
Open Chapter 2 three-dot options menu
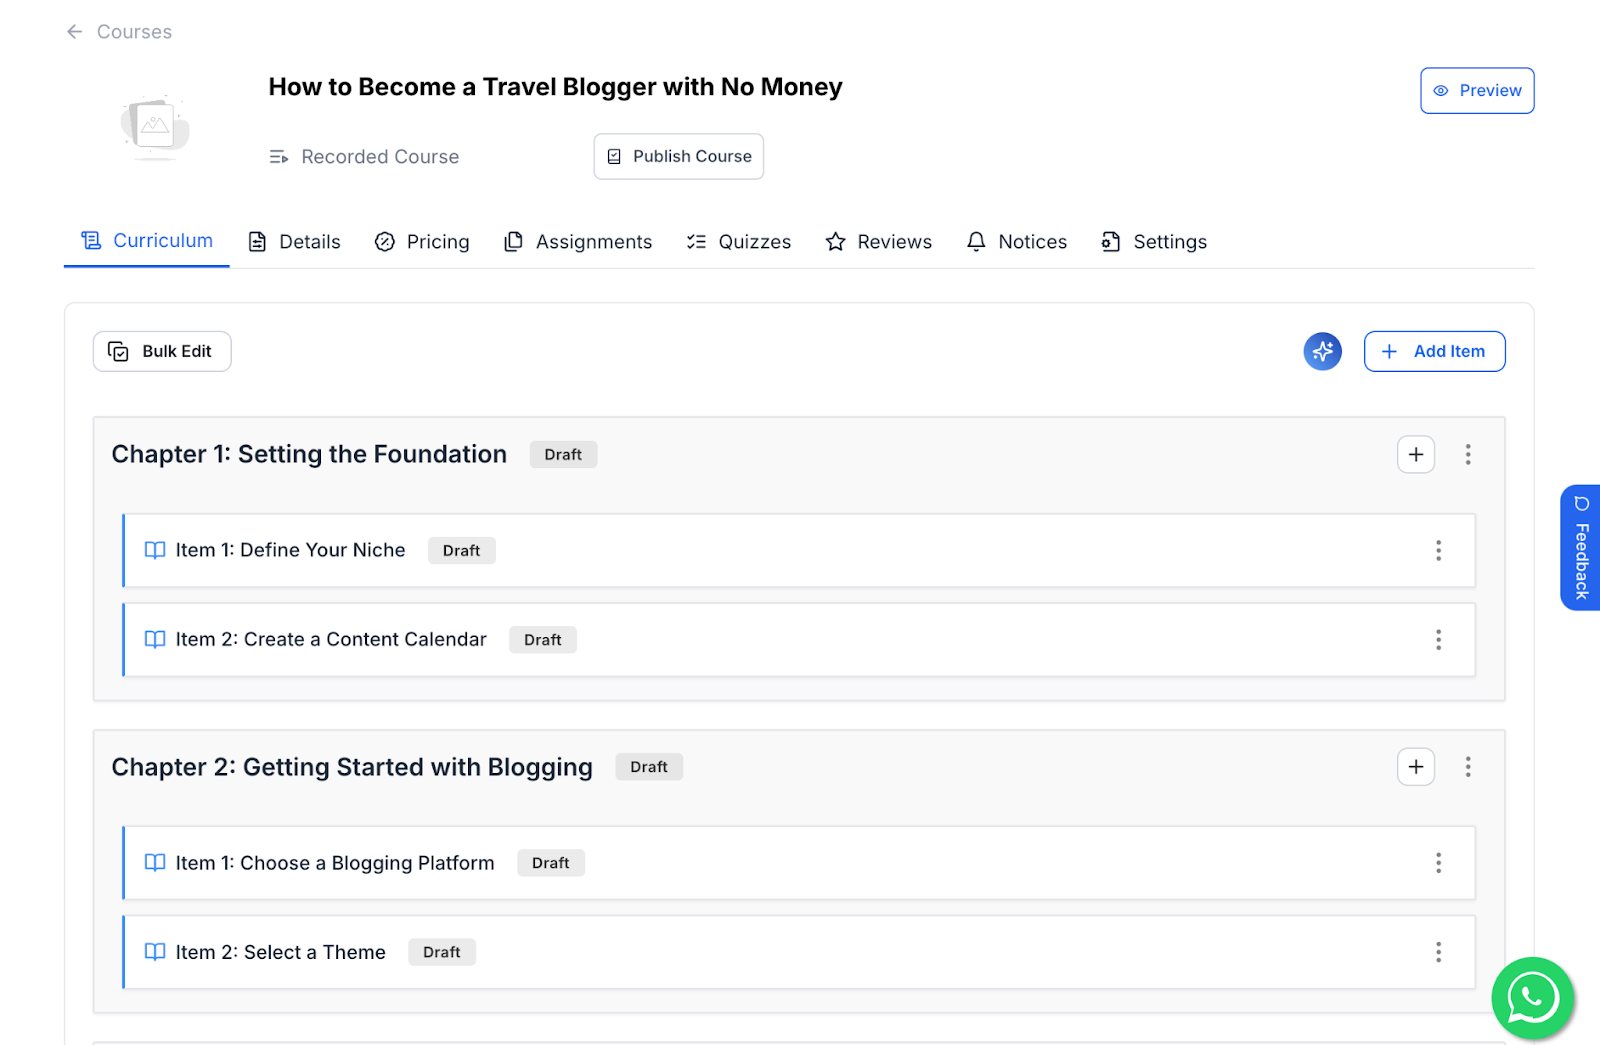[x=1467, y=767]
